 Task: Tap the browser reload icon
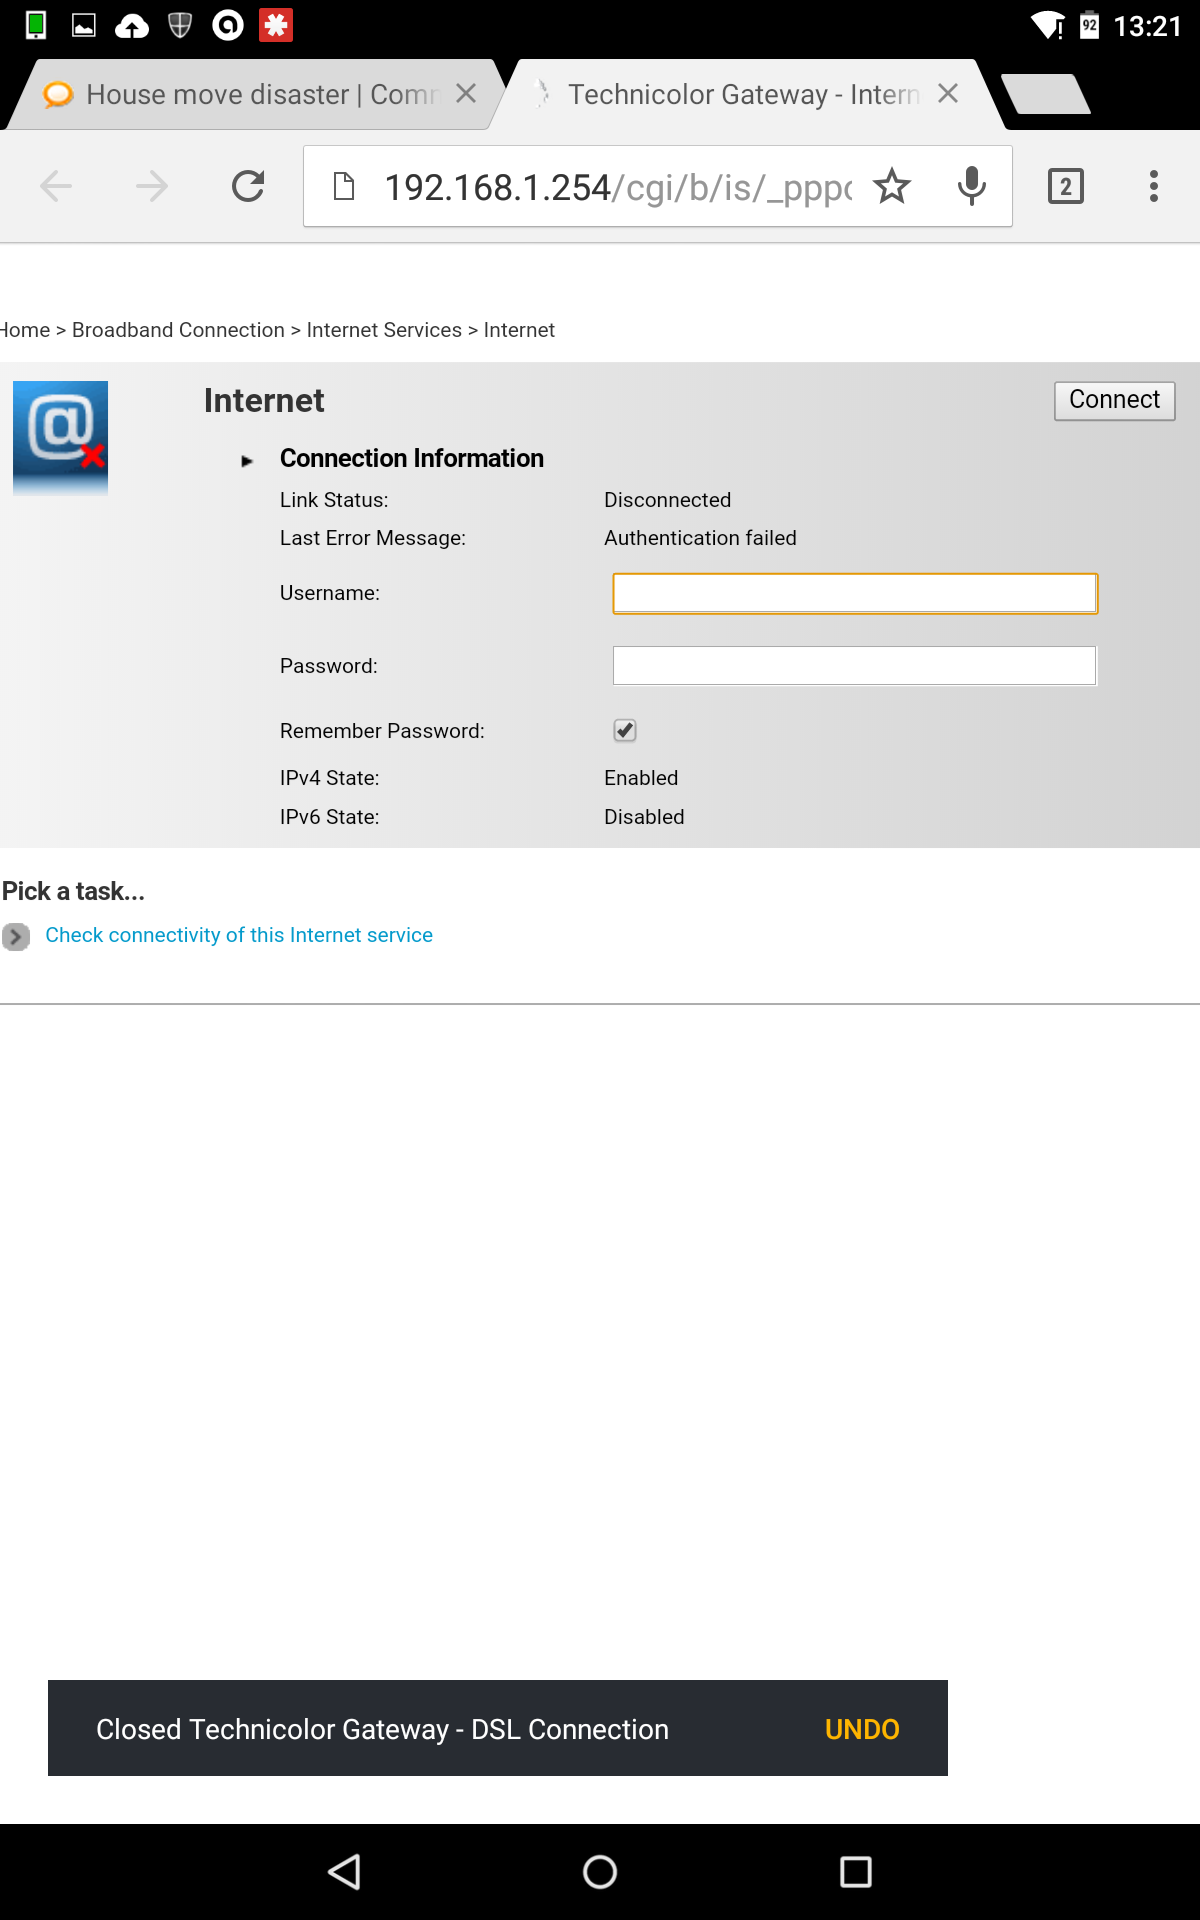(248, 186)
